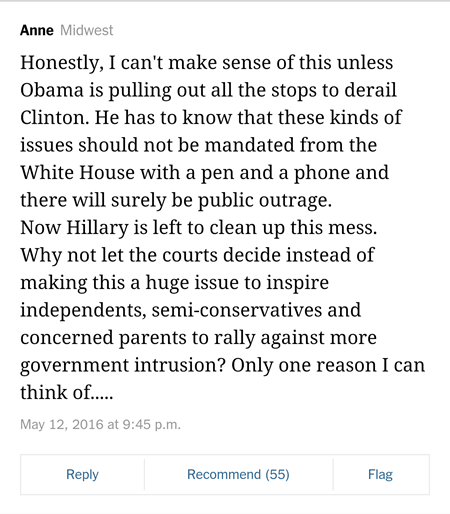Click the words government intrusion
This screenshot has height=514, width=450.
coord(120,366)
